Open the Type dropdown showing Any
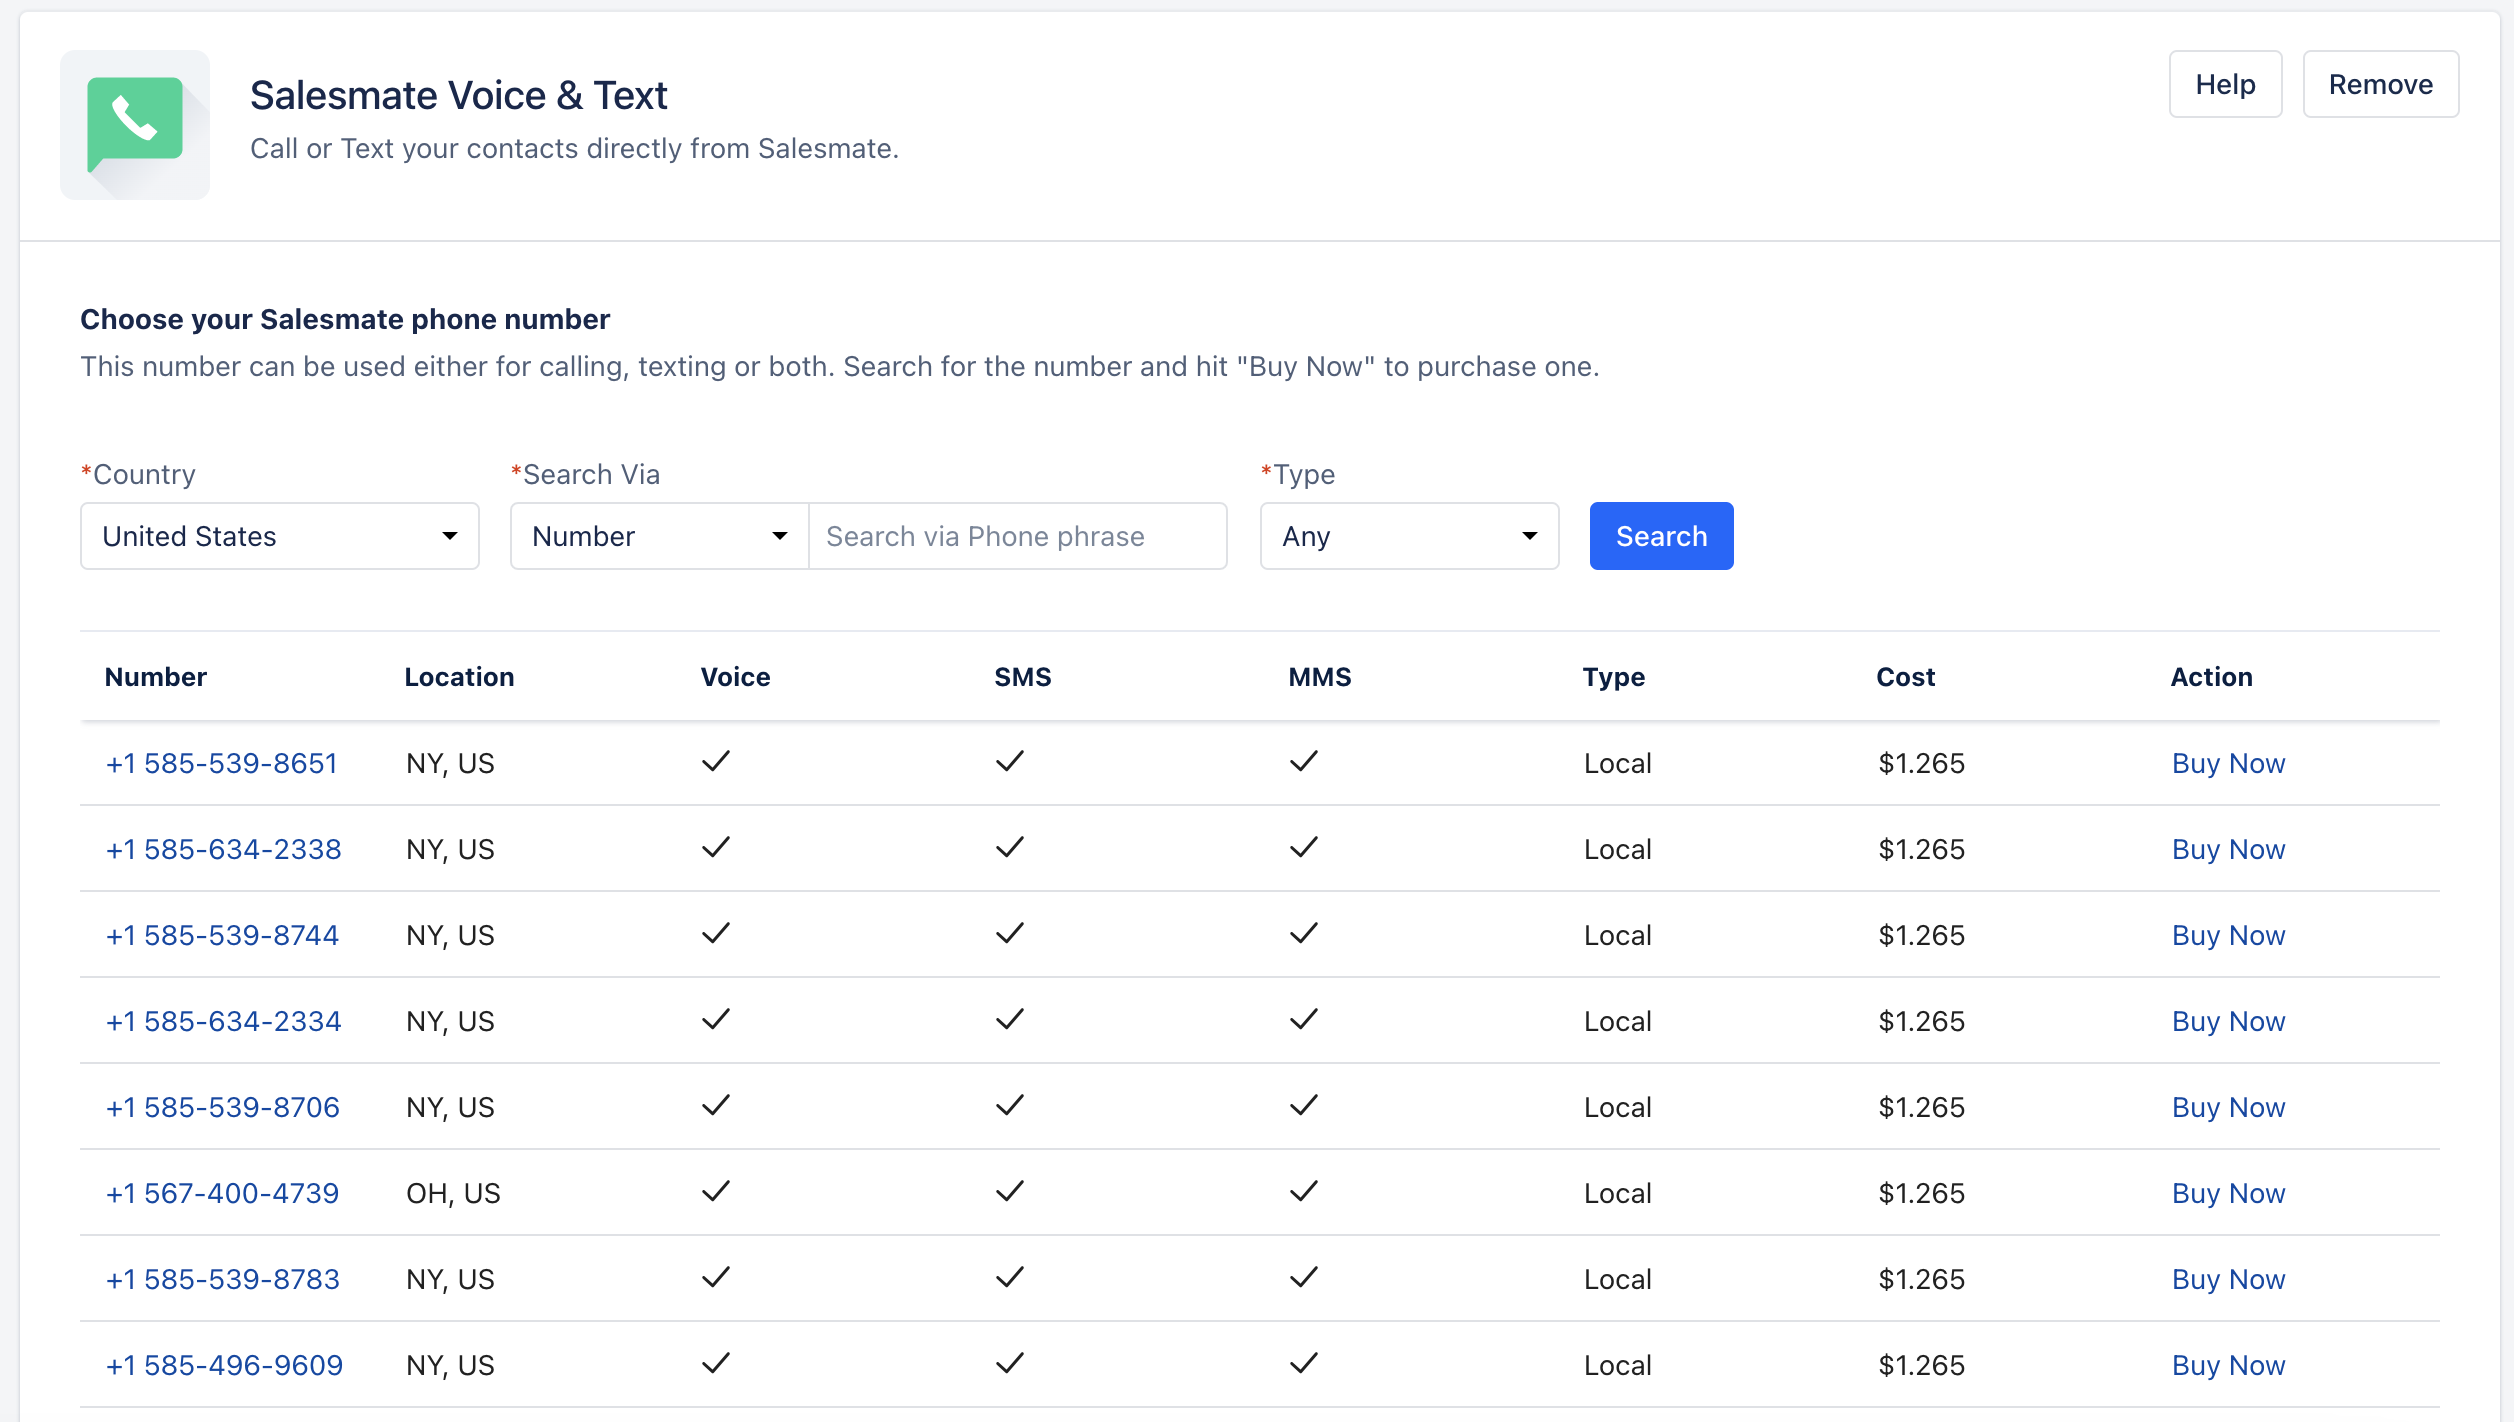This screenshot has width=2514, height=1422. 1410,536
